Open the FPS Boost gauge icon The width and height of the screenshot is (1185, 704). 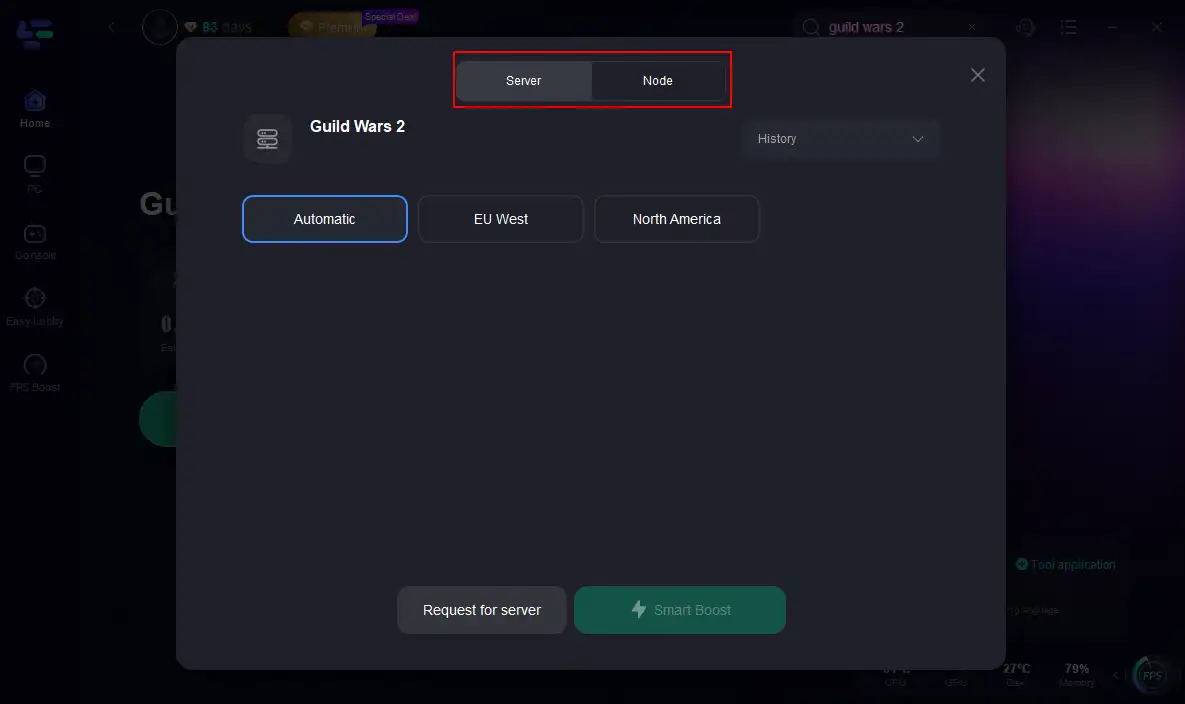pos(35,365)
